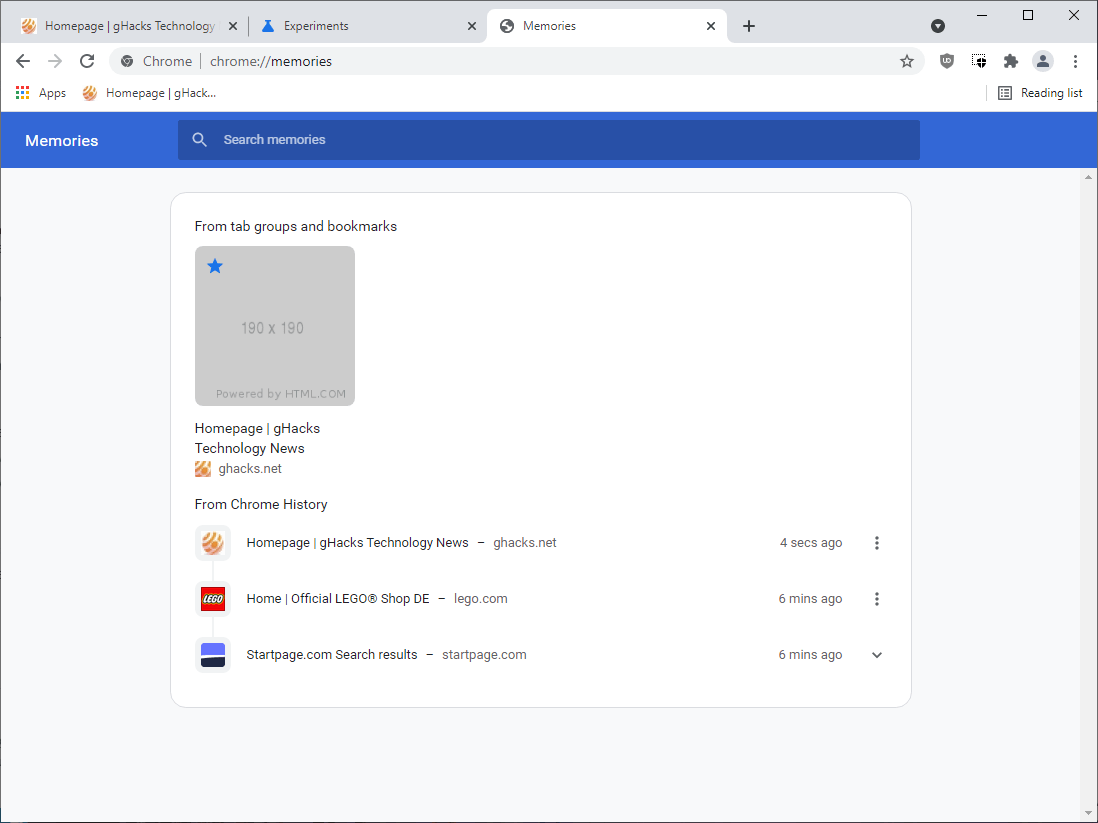The image size is (1098, 823).
Task: Open the Homepage gHacks Technology News card title
Action: (x=257, y=438)
